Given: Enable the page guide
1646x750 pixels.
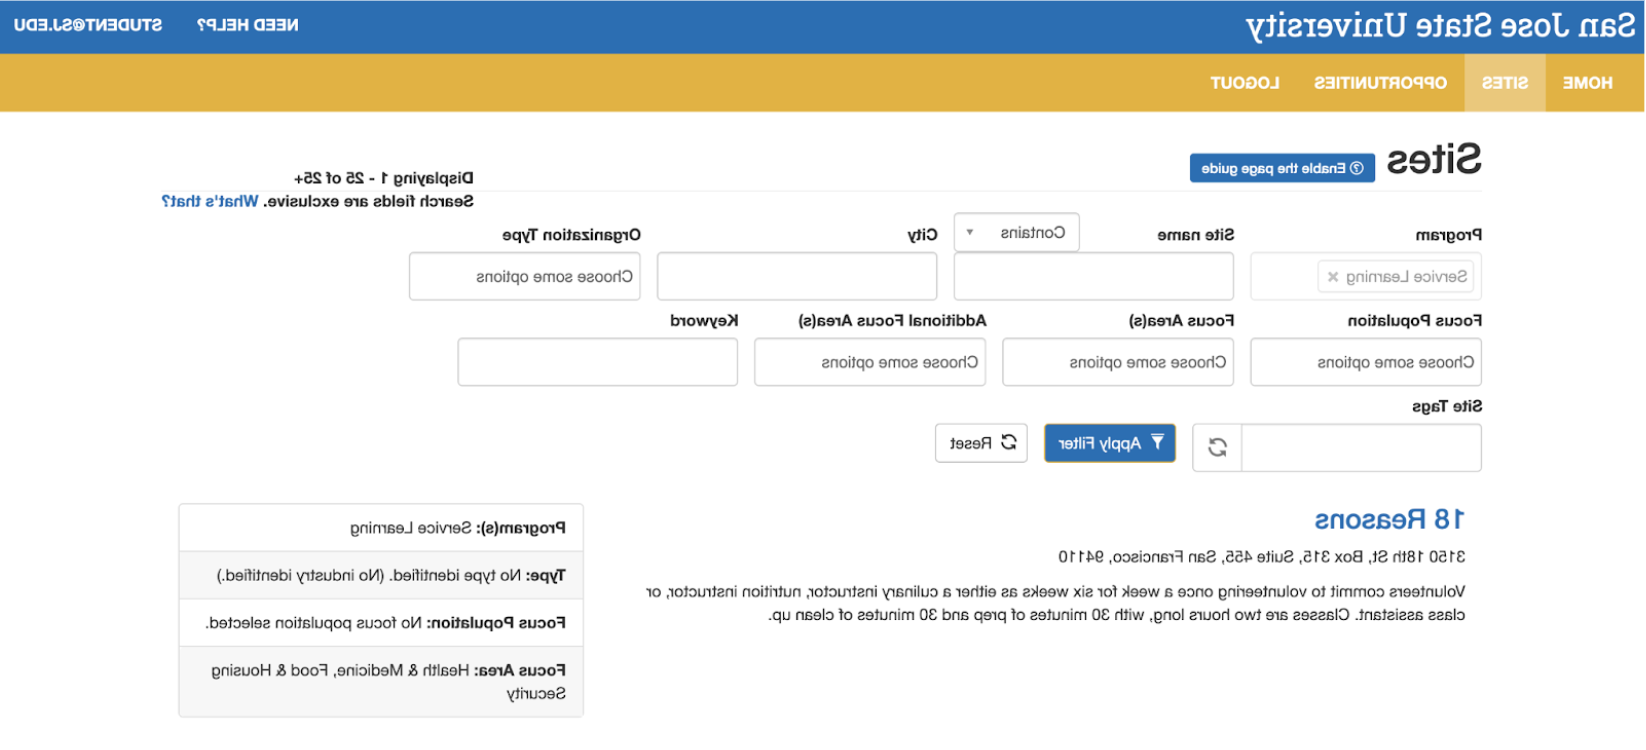Looking at the screenshot, I should [x=1282, y=168].
